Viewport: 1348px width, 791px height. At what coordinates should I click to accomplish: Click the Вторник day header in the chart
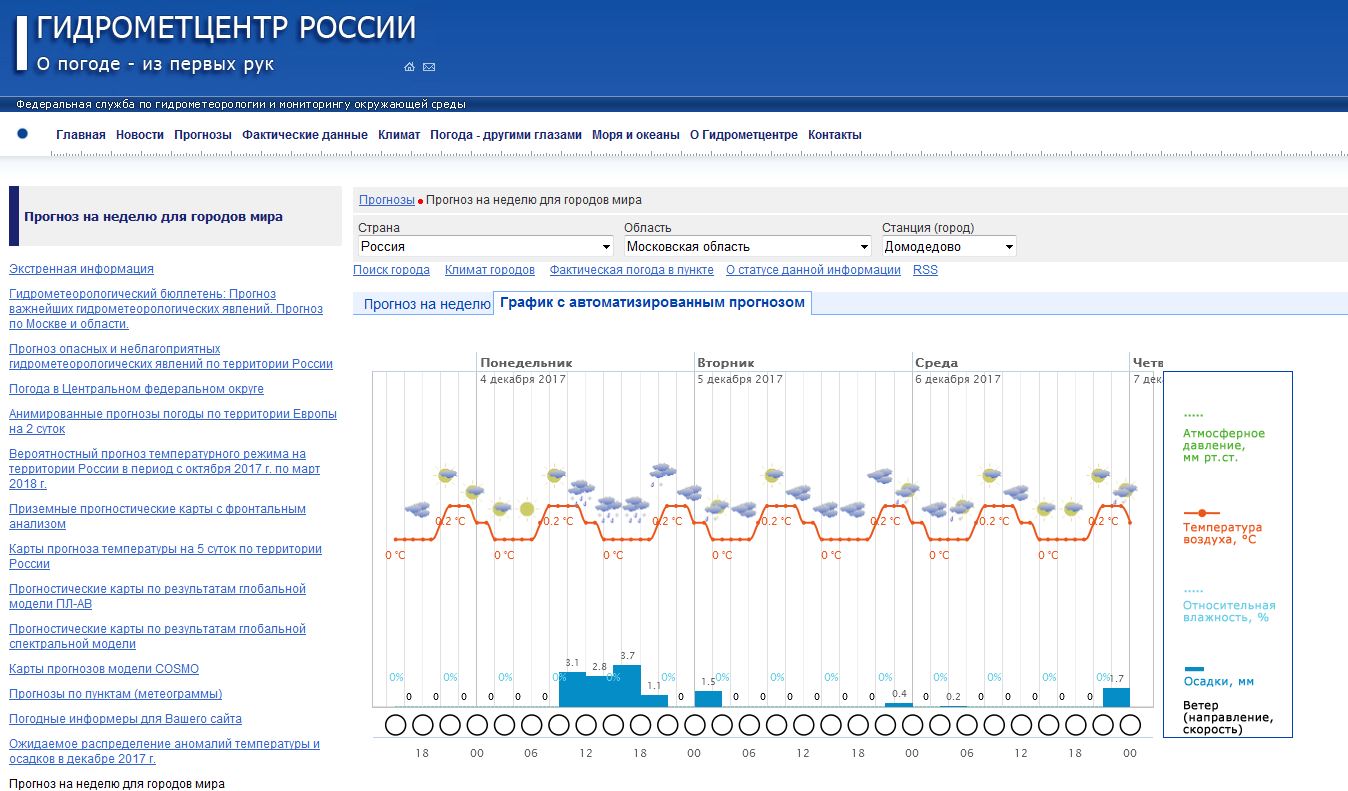(x=725, y=363)
